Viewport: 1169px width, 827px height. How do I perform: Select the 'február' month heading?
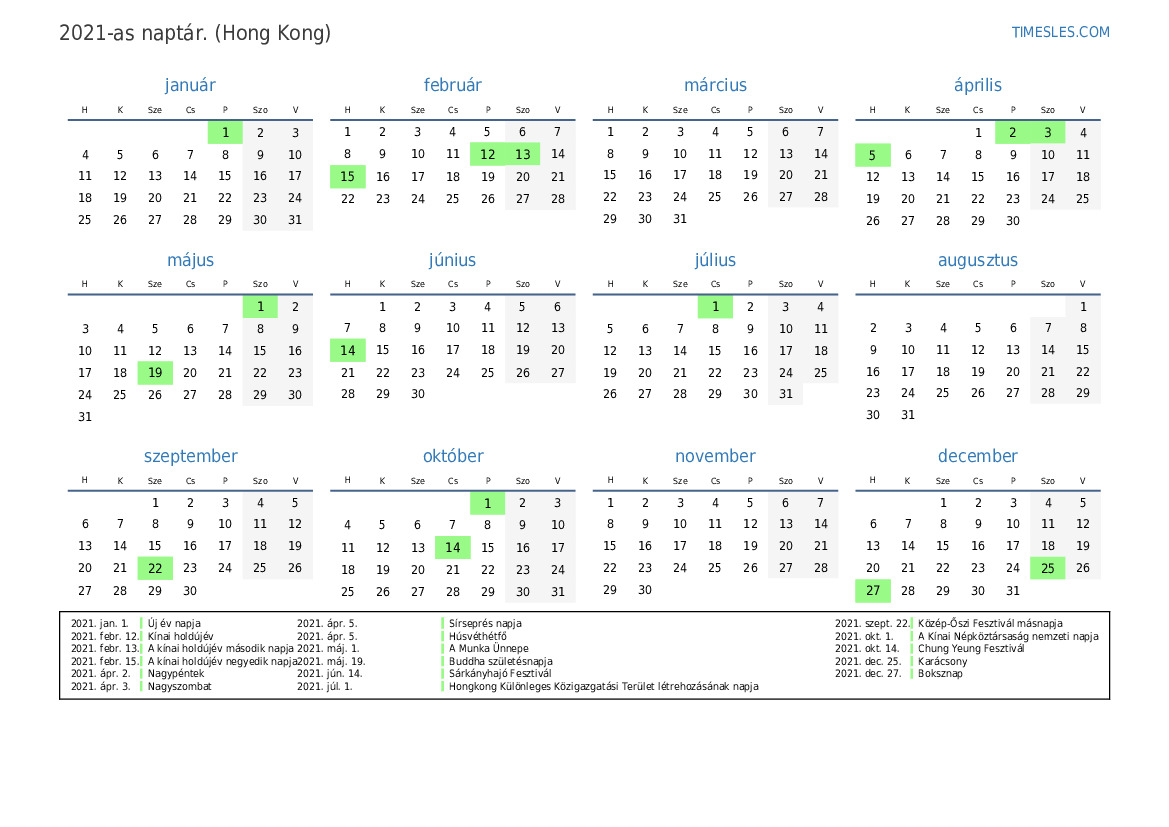[453, 85]
